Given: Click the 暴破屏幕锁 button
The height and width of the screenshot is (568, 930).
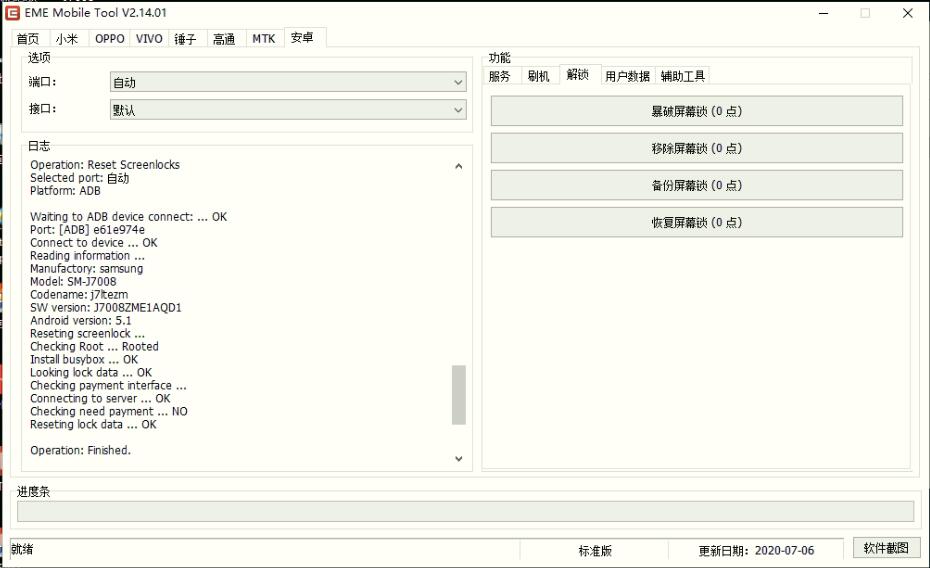Looking at the screenshot, I should (696, 112).
